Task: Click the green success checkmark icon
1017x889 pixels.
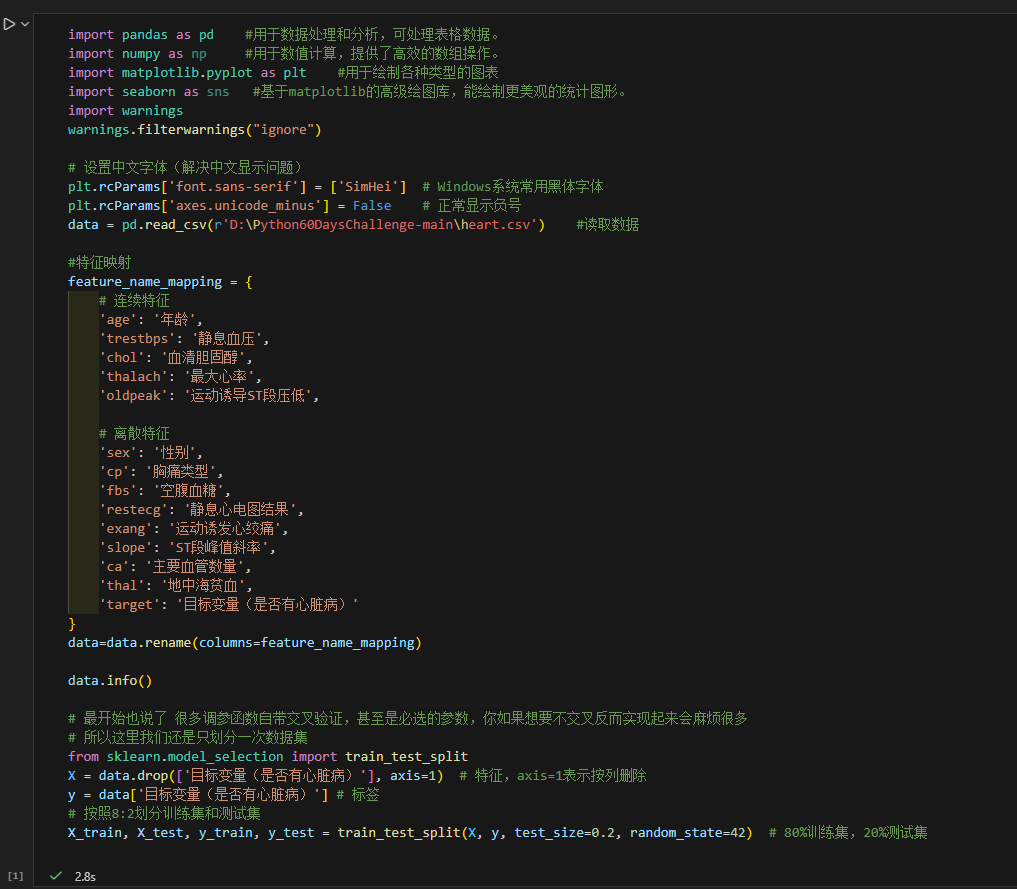Action: [x=56, y=876]
